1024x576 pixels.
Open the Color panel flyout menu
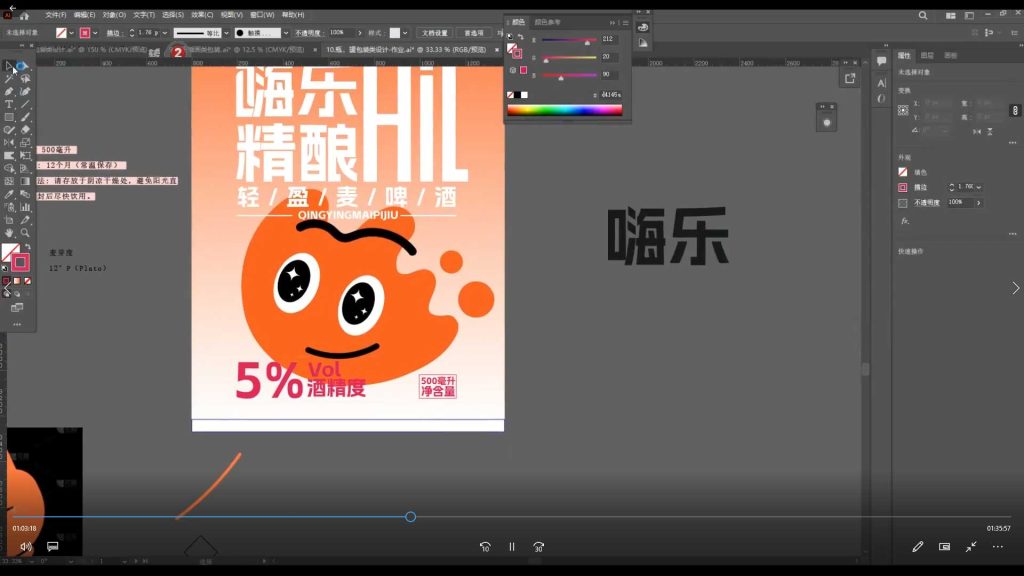(625, 22)
